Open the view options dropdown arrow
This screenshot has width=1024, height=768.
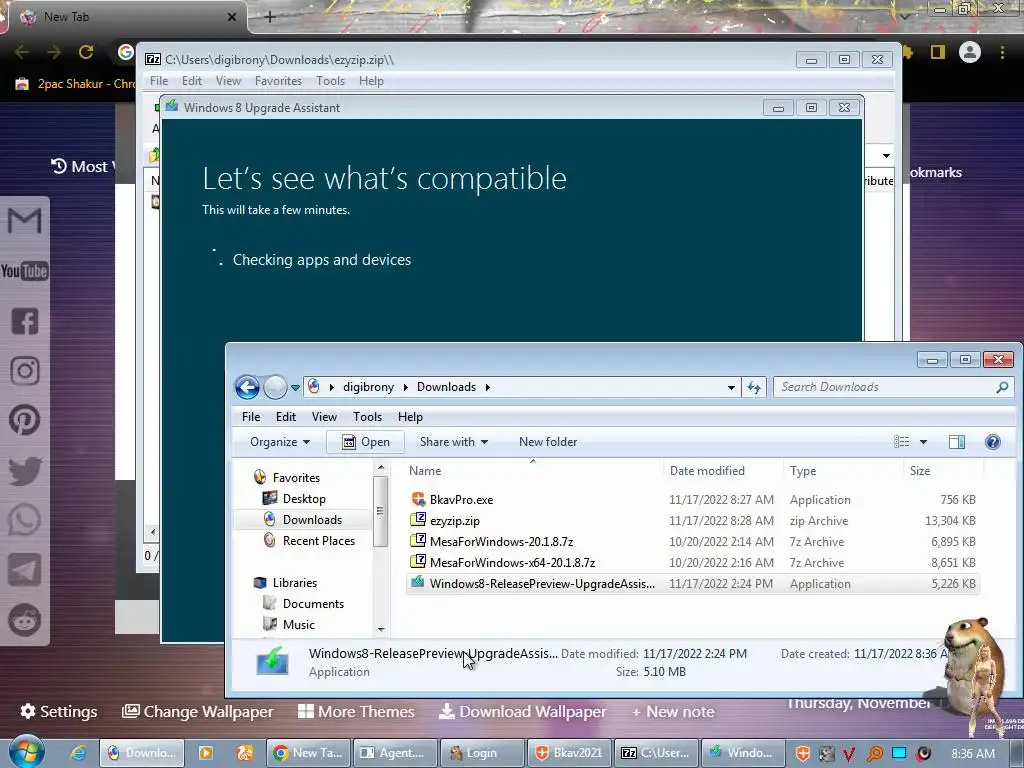923,442
